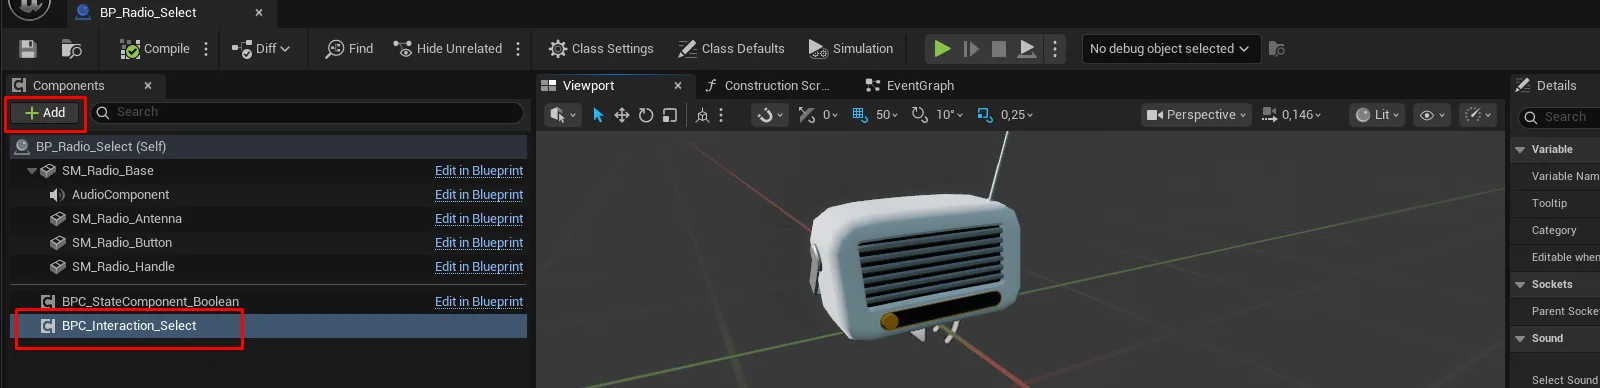
Task: Collapse the Variable section in Details
Action: click(x=1520, y=150)
